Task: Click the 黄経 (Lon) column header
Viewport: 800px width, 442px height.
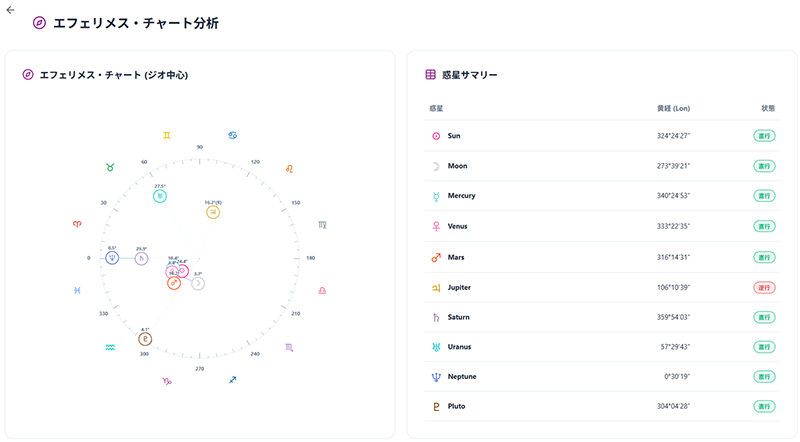Action: [673, 107]
